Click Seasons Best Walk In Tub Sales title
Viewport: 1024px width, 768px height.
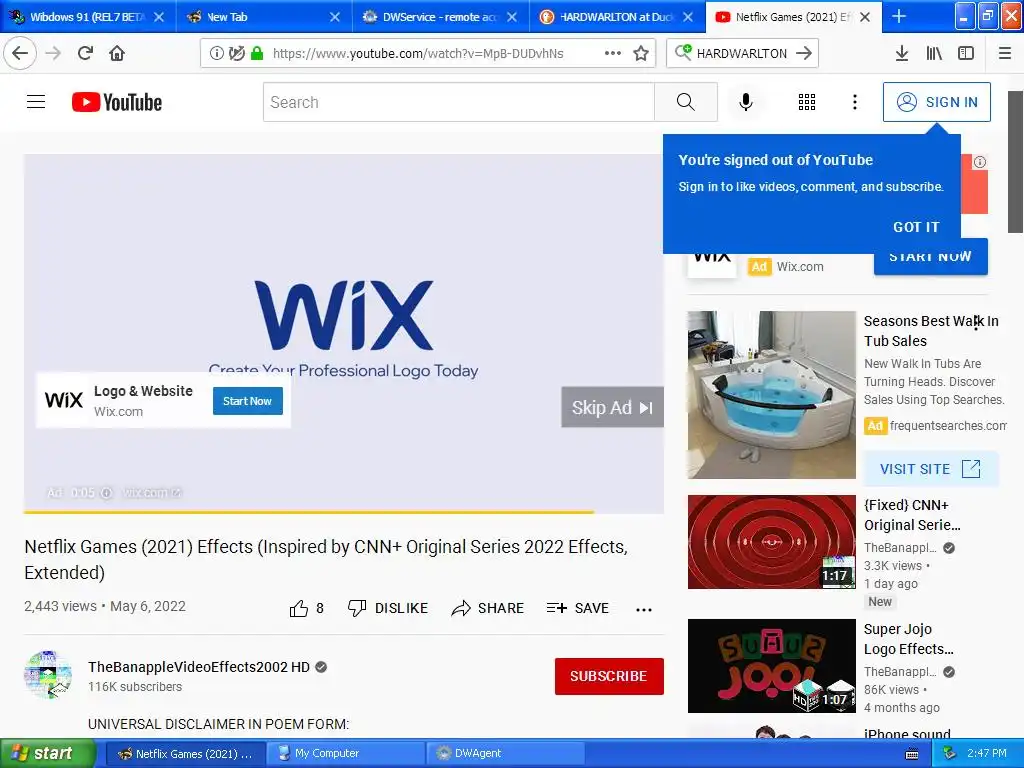click(931, 331)
